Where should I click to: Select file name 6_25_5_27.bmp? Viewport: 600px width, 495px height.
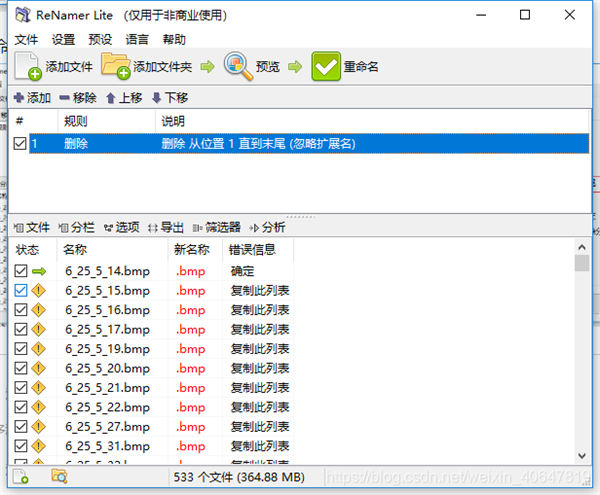[x=108, y=427]
